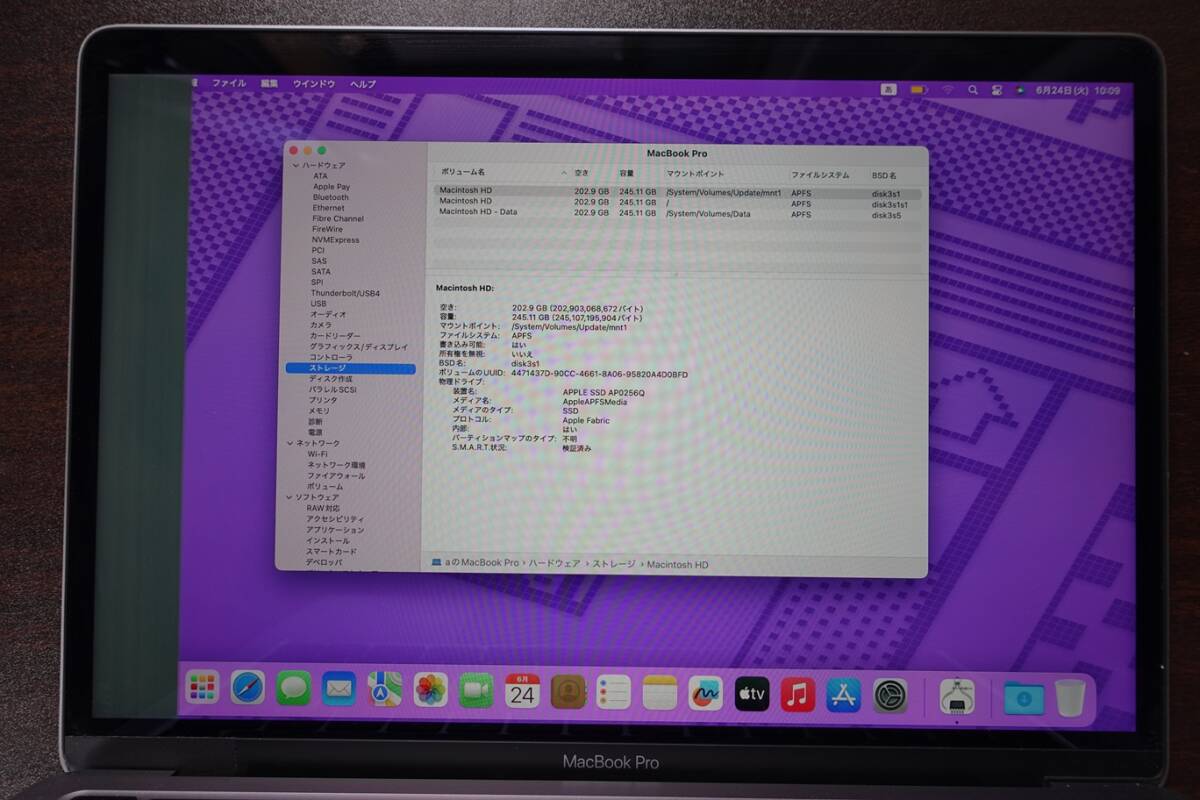
Task: Open Calendar showing 24 in the Dock
Action: click(x=523, y=690)
